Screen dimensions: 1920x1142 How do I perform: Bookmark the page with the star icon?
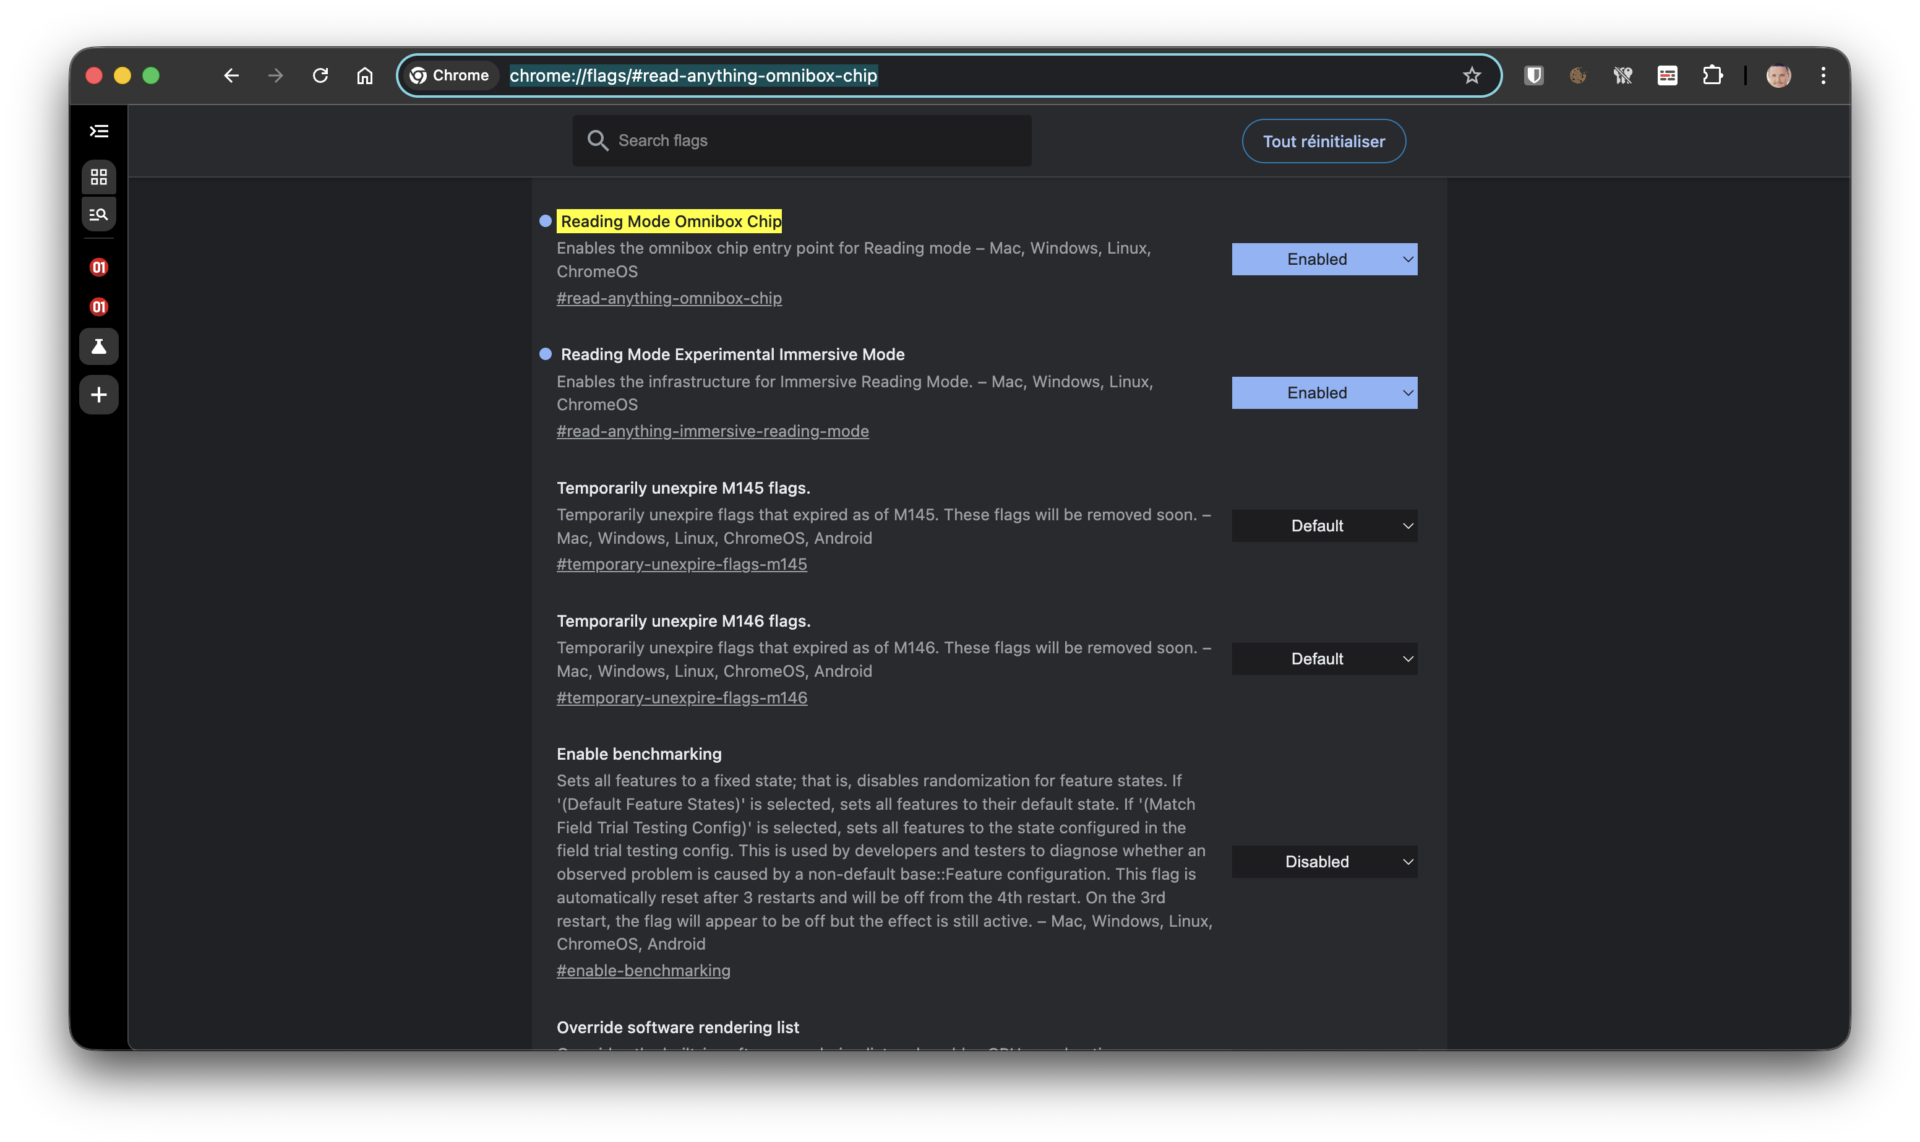coord(1471,75)
